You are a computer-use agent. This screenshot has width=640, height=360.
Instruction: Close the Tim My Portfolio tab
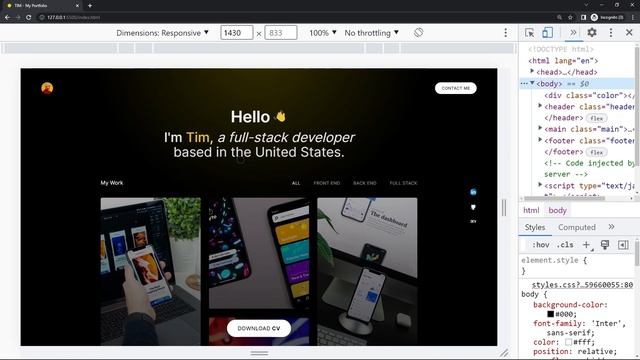point(77,6)
